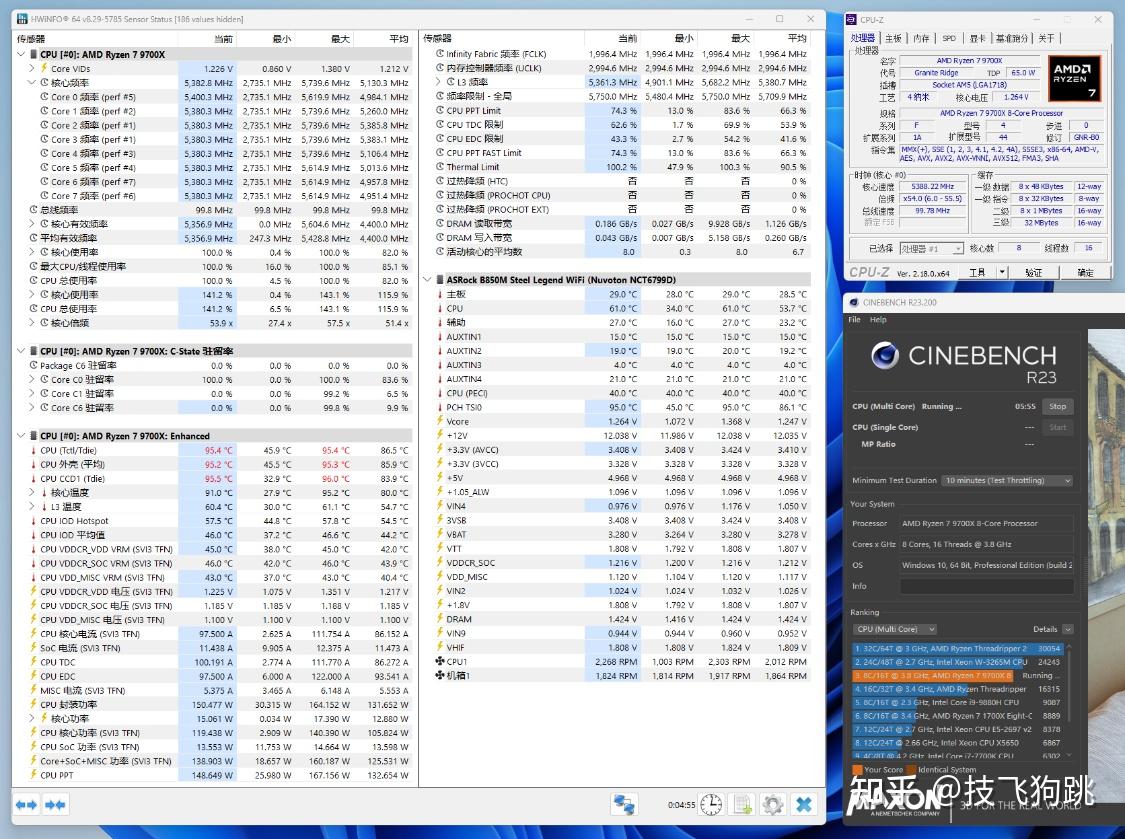This screenshot has width=1125, height=839.
Task: Click the 工具 button in CPU-Z
Action: coord(977,272)
